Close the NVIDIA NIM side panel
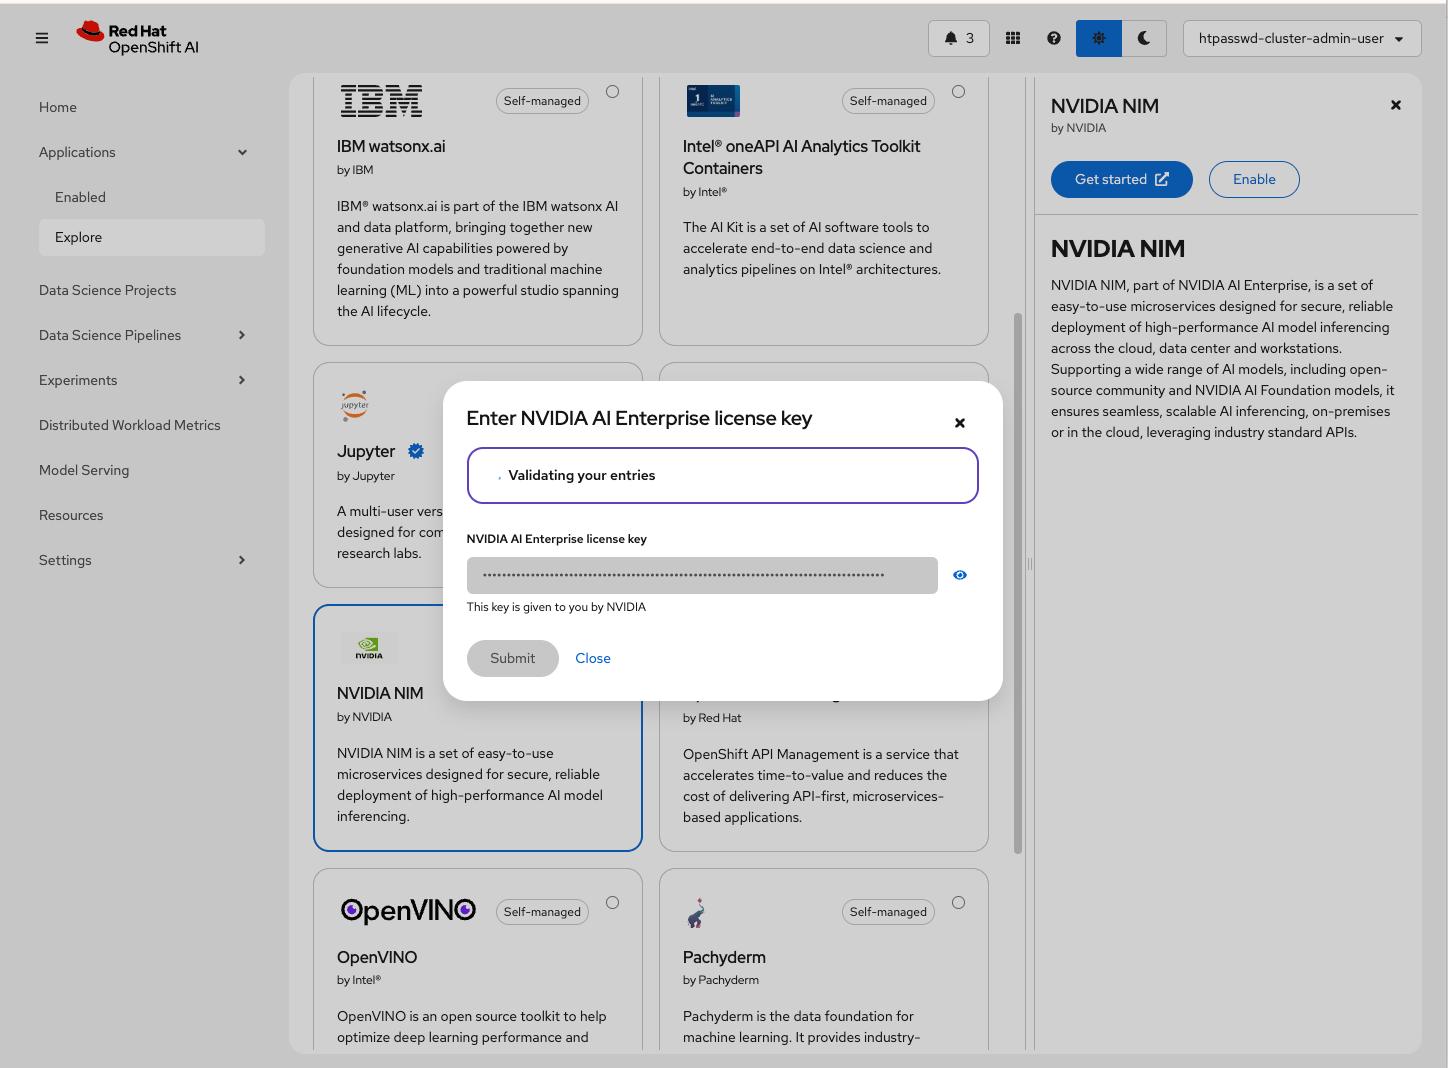The image size is (1448, 1068). [x=1395, y=105]
